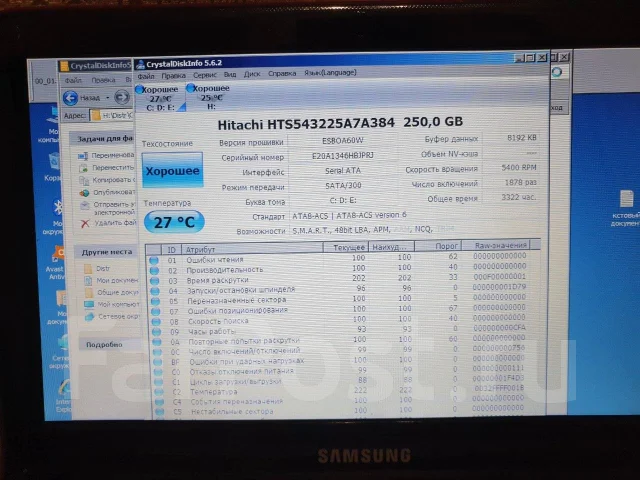Click the Текущее column header
The height and width of the screenshot is (480, 640).
pos(346,247)
